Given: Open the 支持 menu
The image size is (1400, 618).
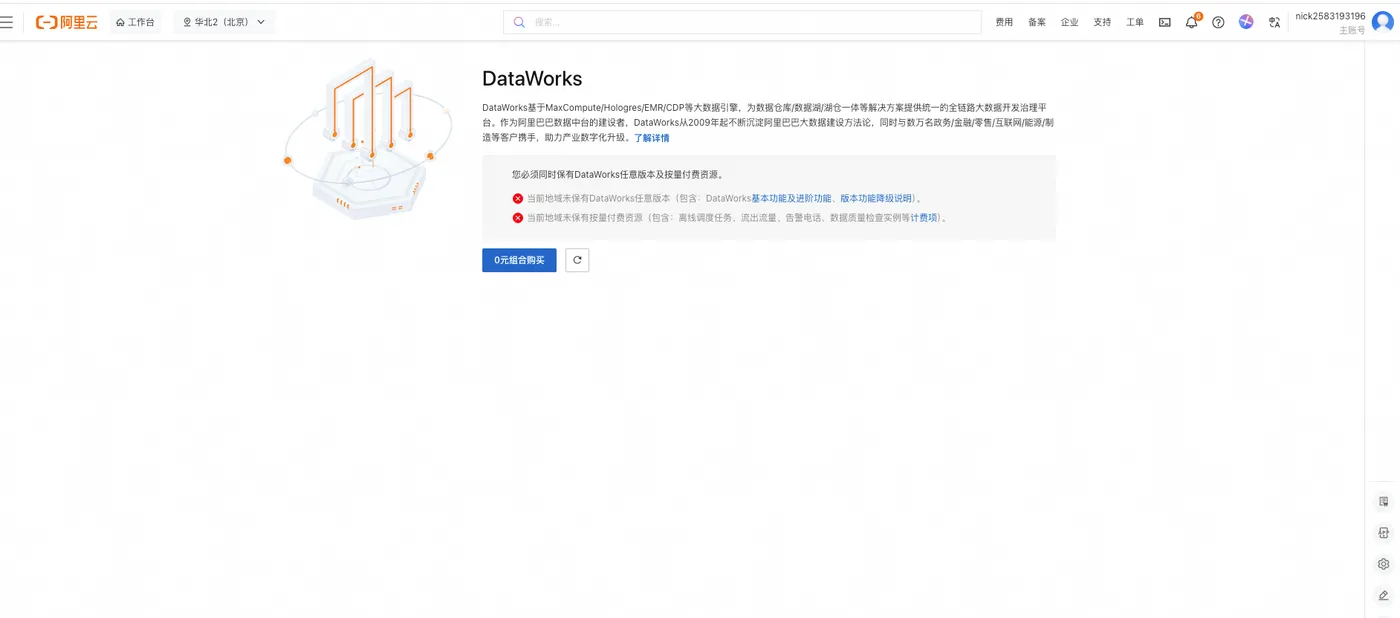Looking at the screenshot, I should click(x=1102, y=22).
